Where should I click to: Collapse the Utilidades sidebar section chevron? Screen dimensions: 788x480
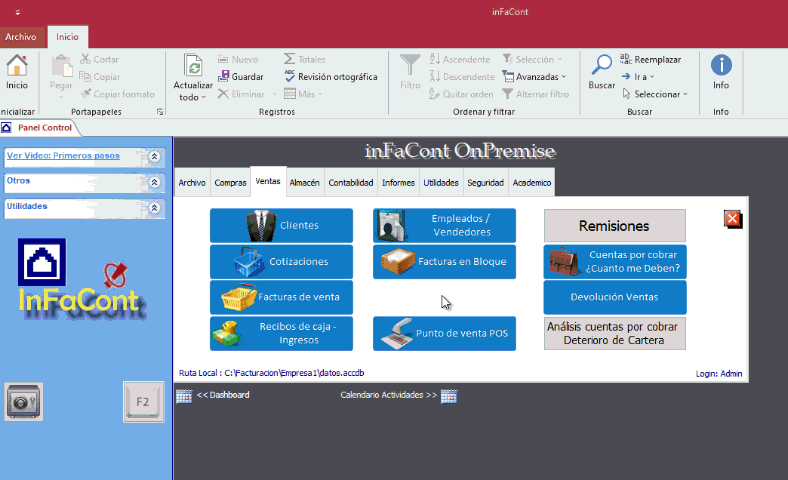tap(155, 208)
